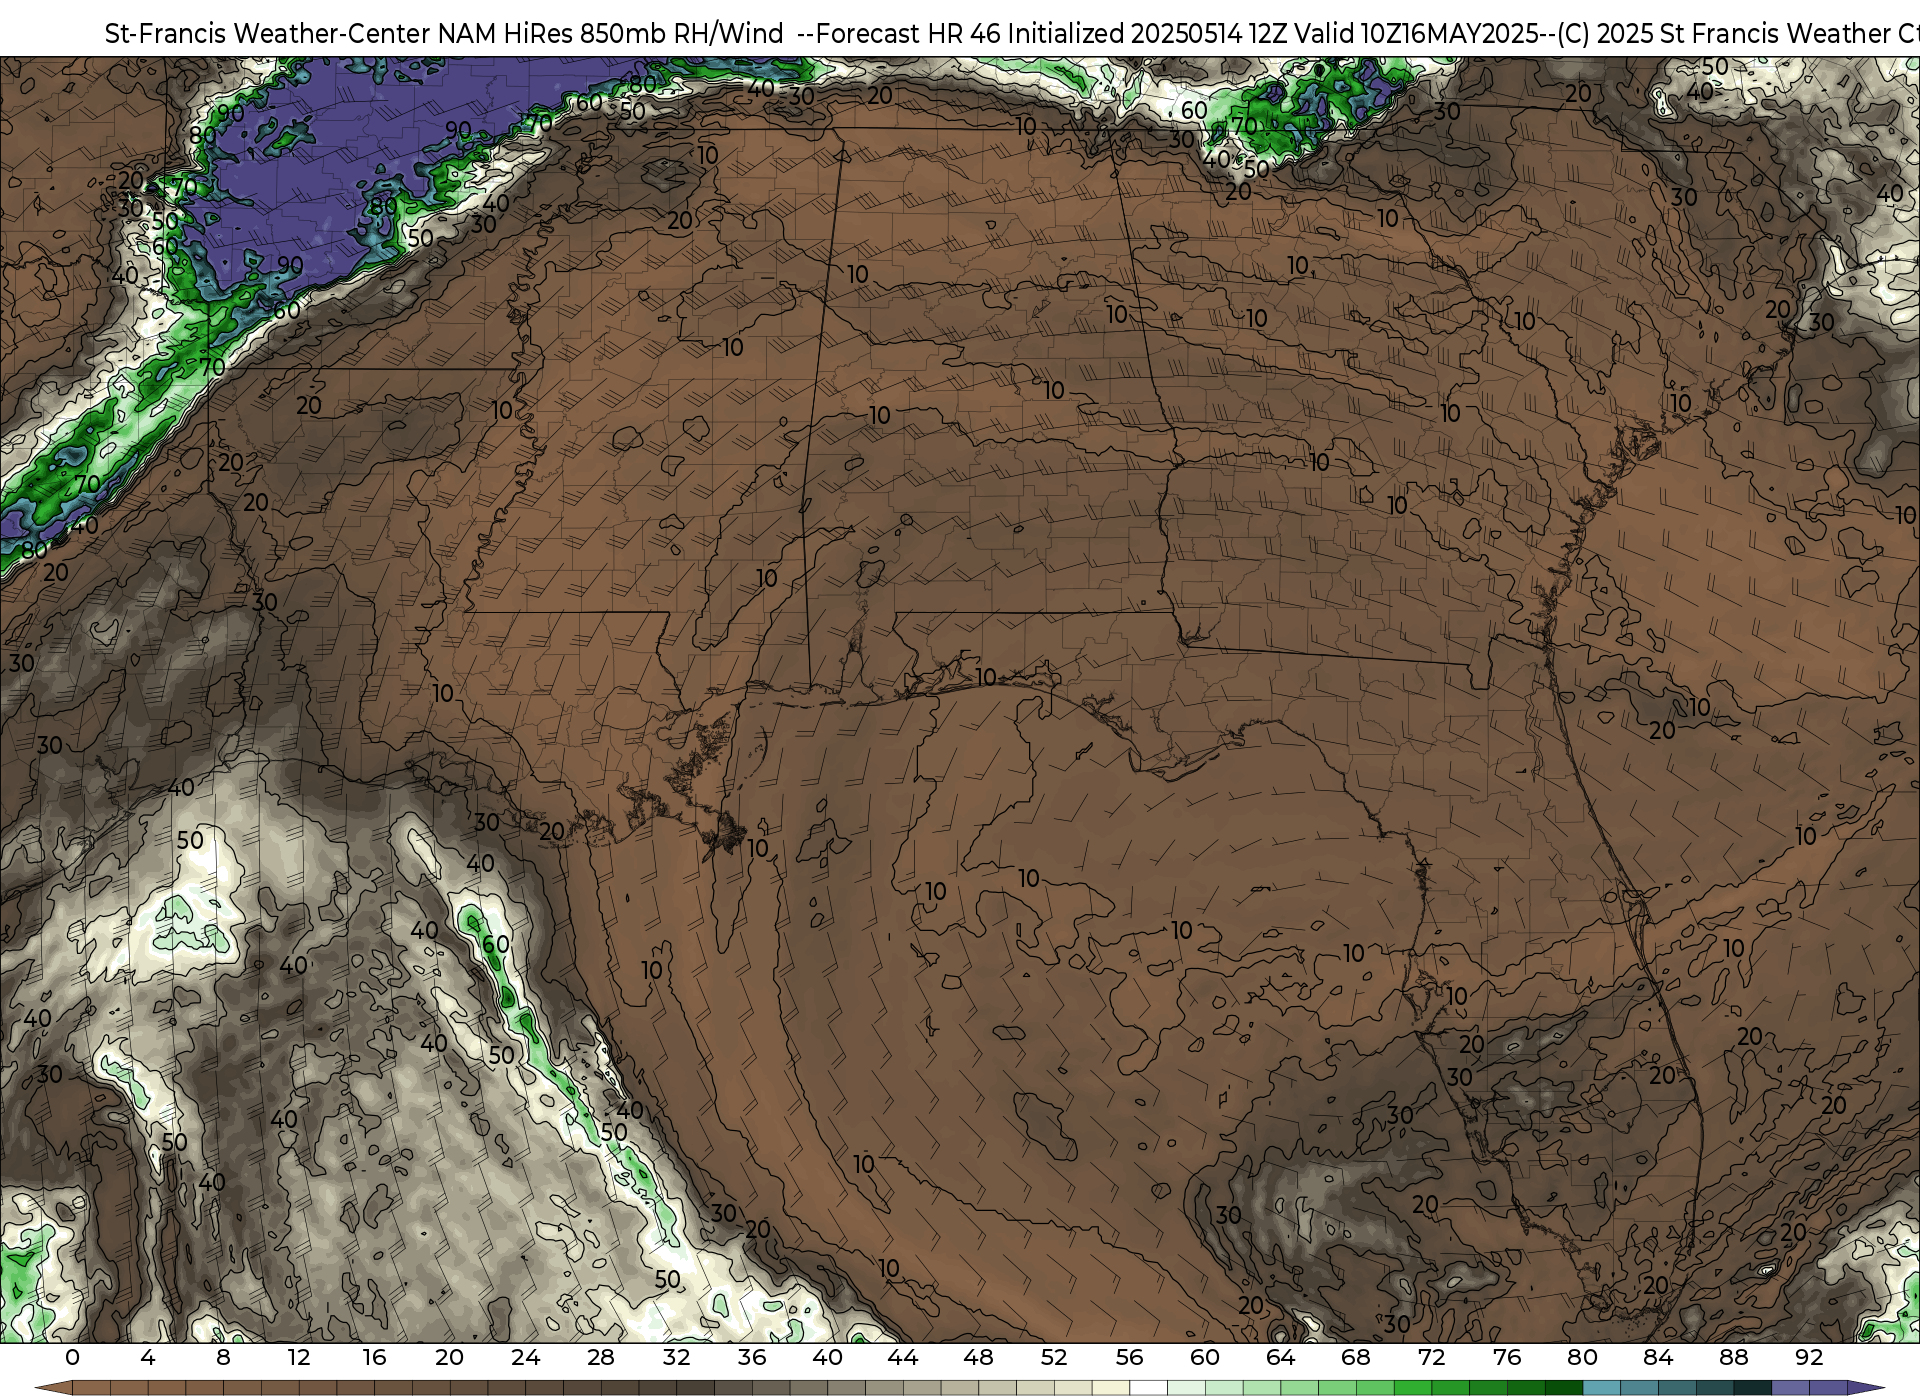Click colorbar tick label '68'
This screenshot has height=1400, width=1920.
1356,1357
